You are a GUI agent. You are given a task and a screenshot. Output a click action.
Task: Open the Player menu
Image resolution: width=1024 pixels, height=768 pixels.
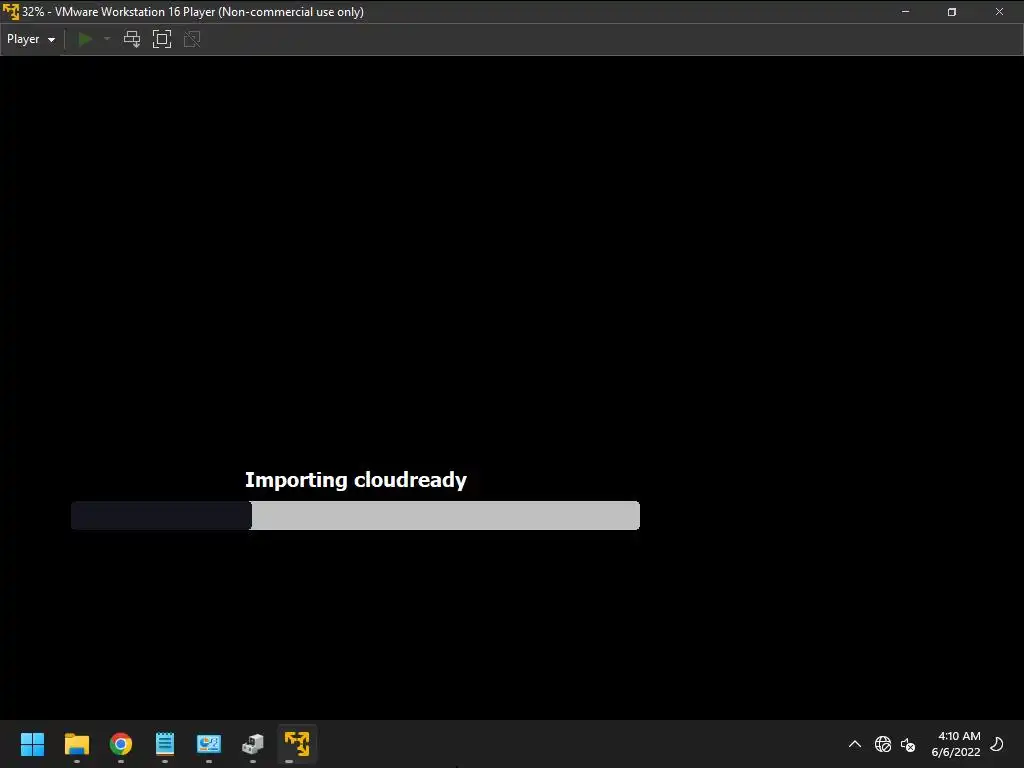click(31, 39)
